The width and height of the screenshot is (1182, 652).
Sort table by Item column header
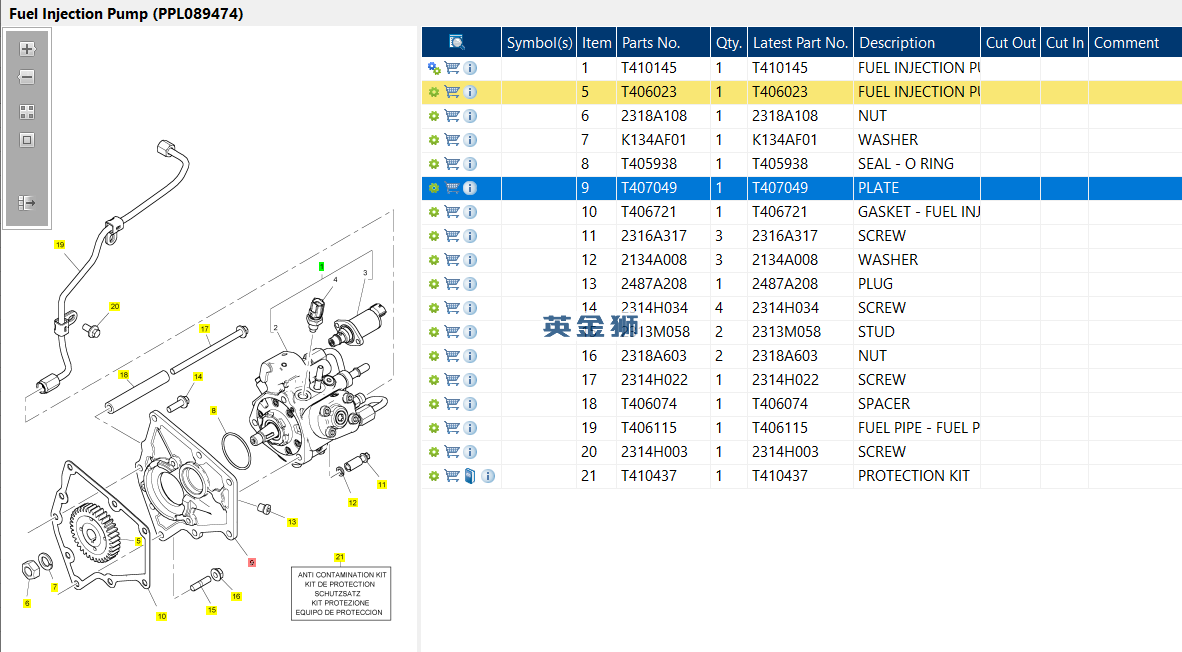pos(596,42)
